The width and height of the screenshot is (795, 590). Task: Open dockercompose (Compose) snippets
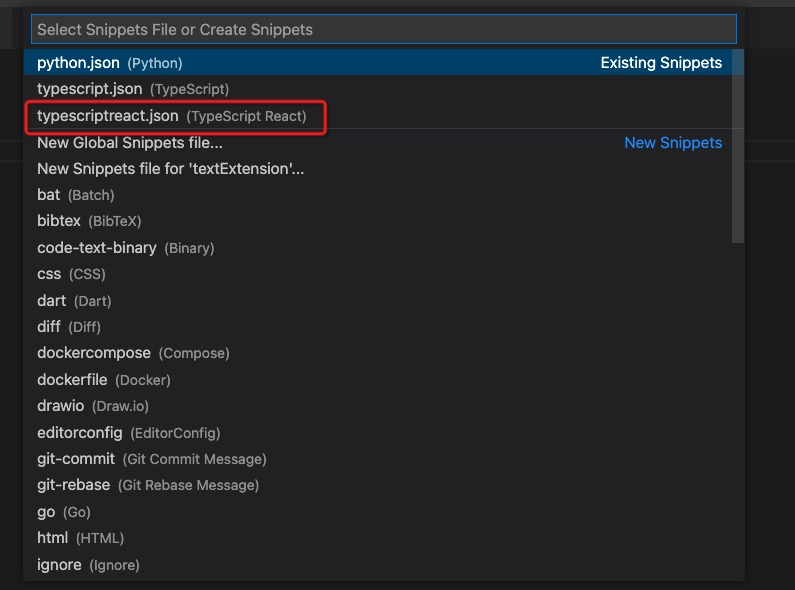click(x=133, y=353)
